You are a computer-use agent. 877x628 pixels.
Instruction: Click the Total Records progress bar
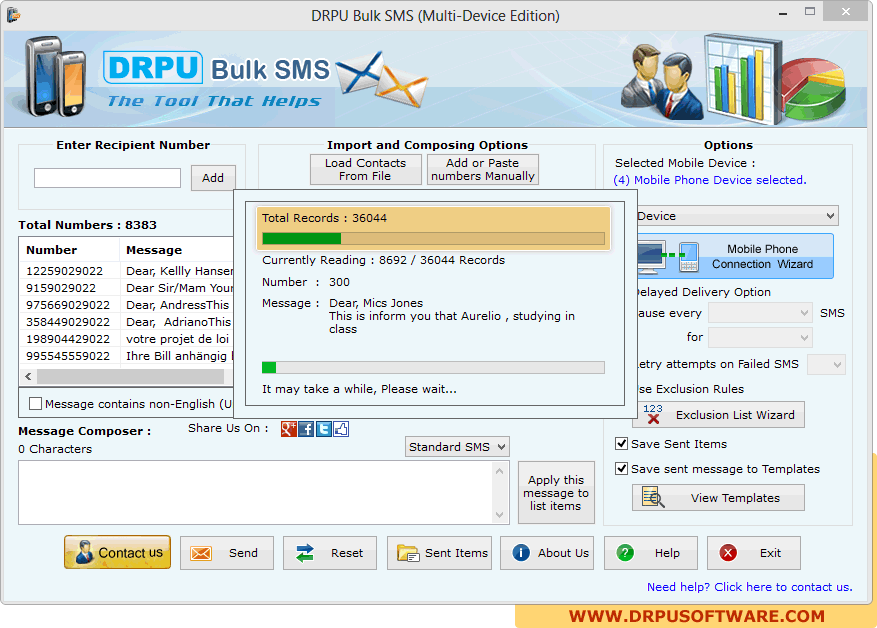[x=433, y=239]
